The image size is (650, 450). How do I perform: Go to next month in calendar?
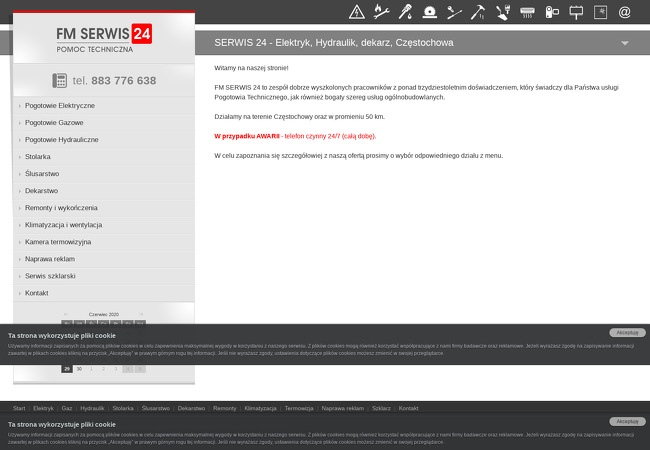click(x=141, y=315)
